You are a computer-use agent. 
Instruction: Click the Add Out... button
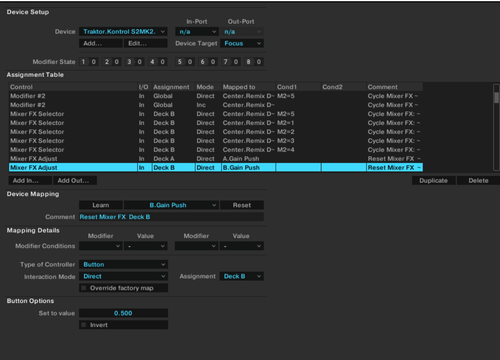(75, 180)
